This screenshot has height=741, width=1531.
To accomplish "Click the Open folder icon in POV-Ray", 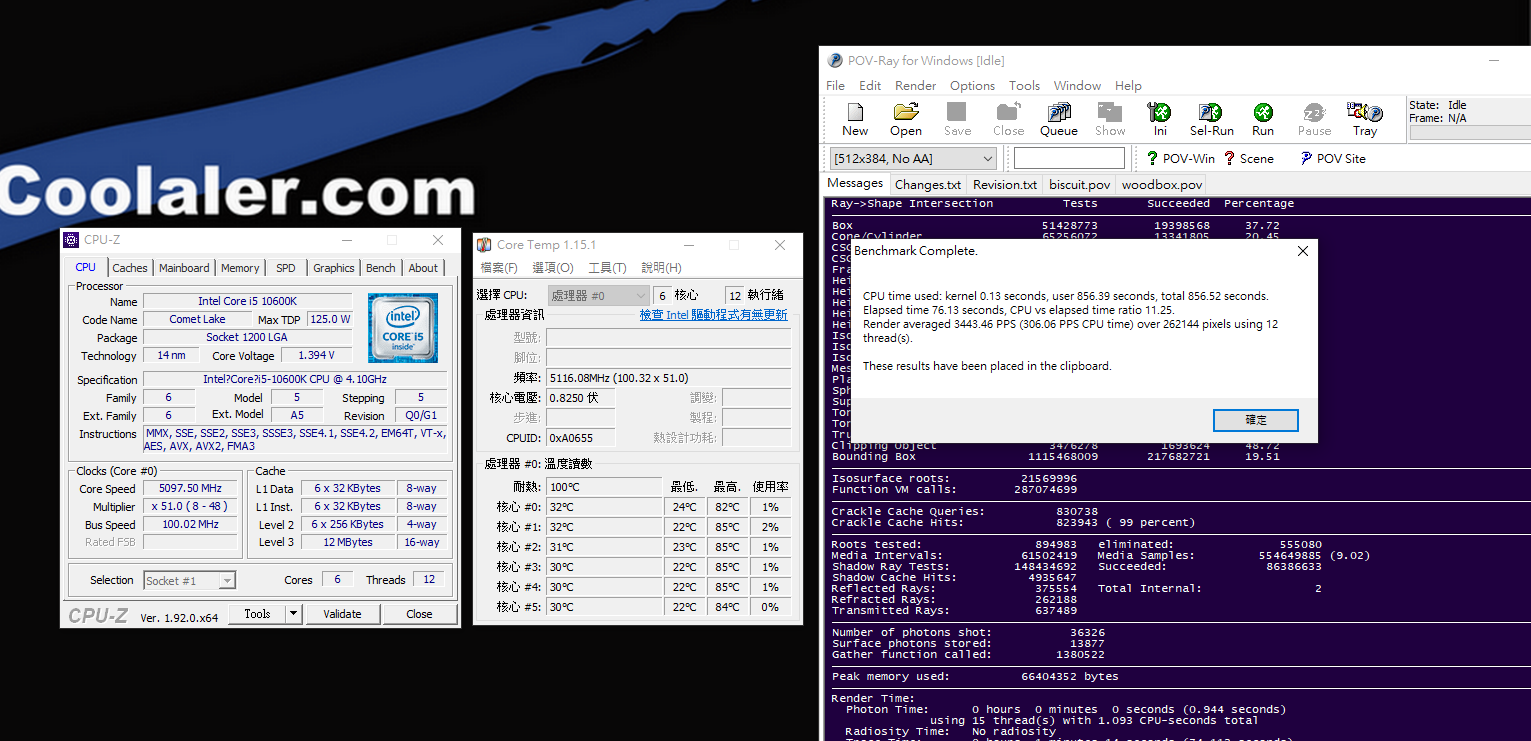I will click(906, 112).
